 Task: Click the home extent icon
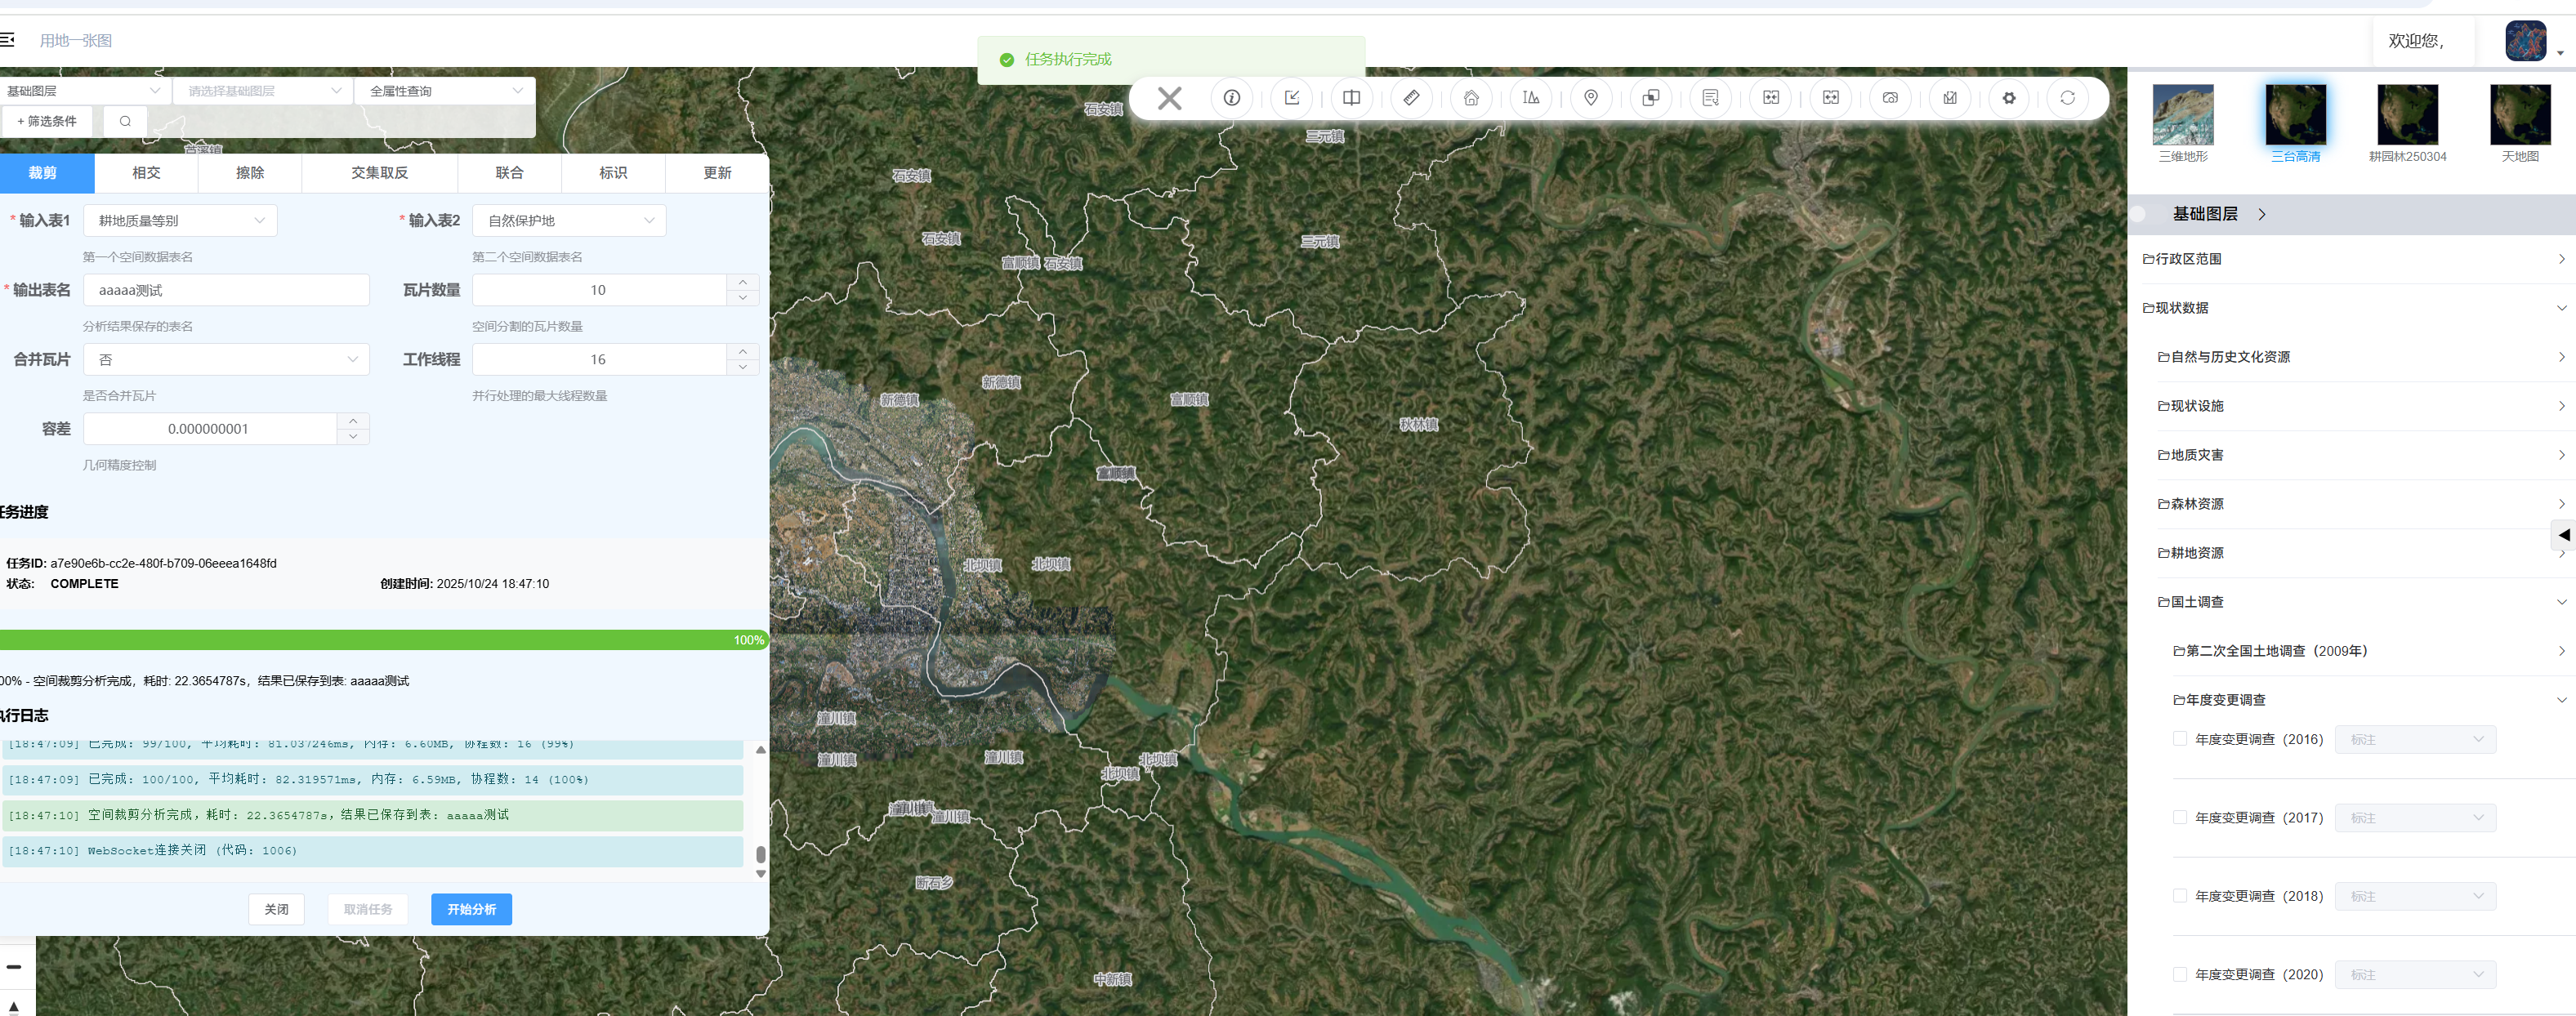(1471, 98)
